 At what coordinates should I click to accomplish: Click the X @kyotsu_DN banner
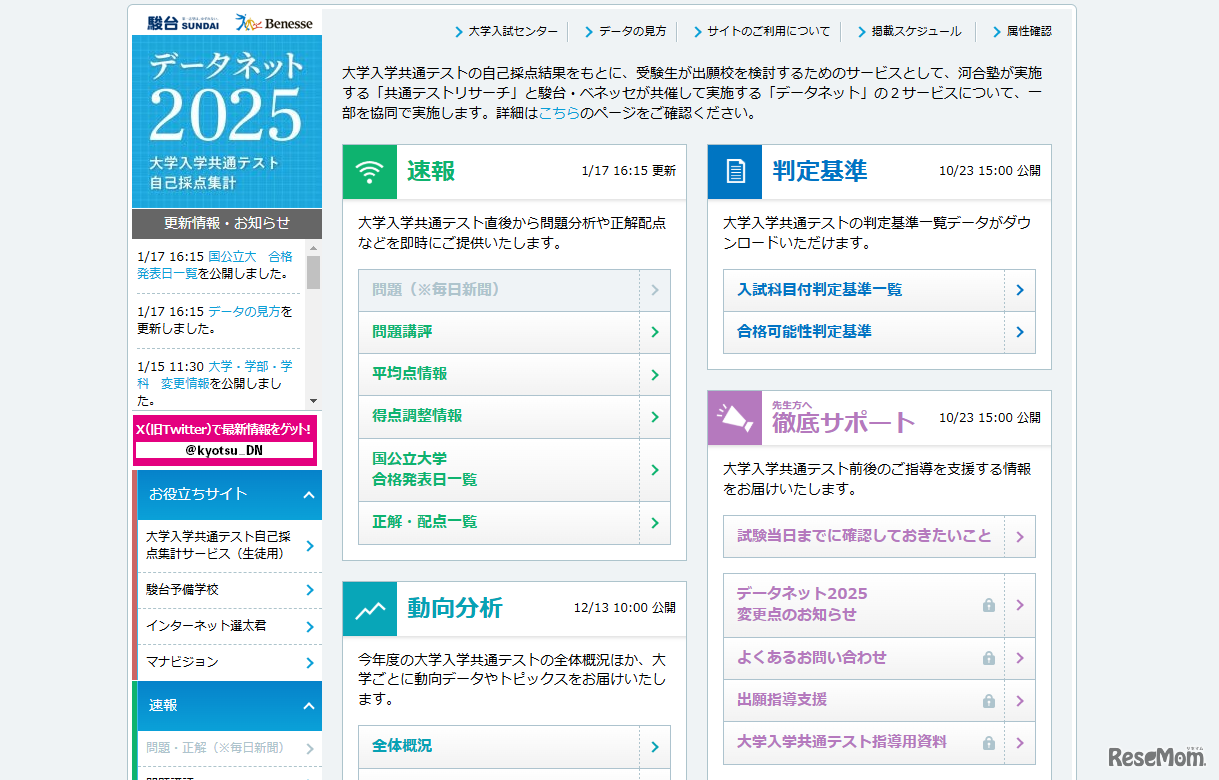[x=225, y=440]
